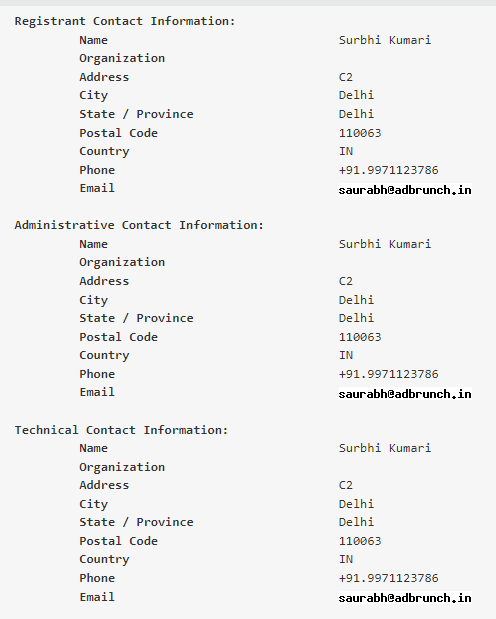Click the Administrative Contact Information heading
Image resolution: width=496 pixels, height=619 pixels.
click(x=139, y=225)
